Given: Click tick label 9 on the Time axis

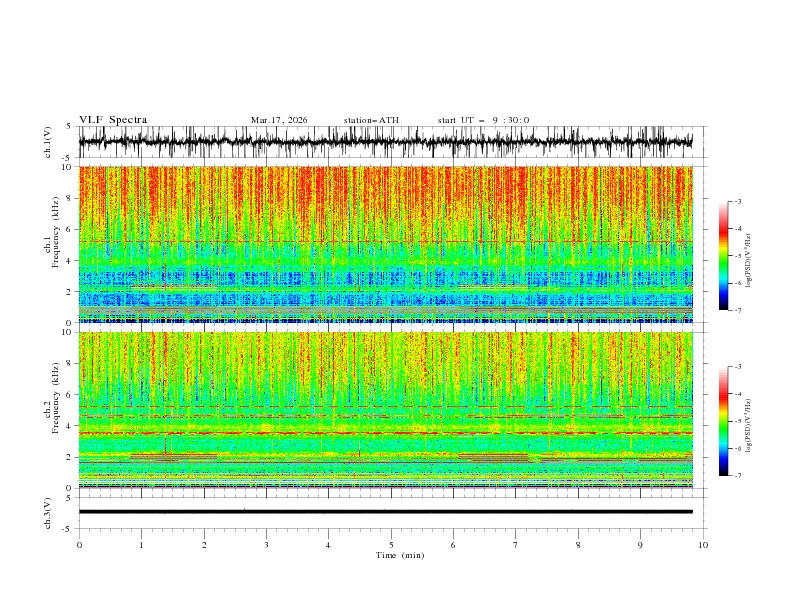Looking at the screenshot, I should coord(640,545).
